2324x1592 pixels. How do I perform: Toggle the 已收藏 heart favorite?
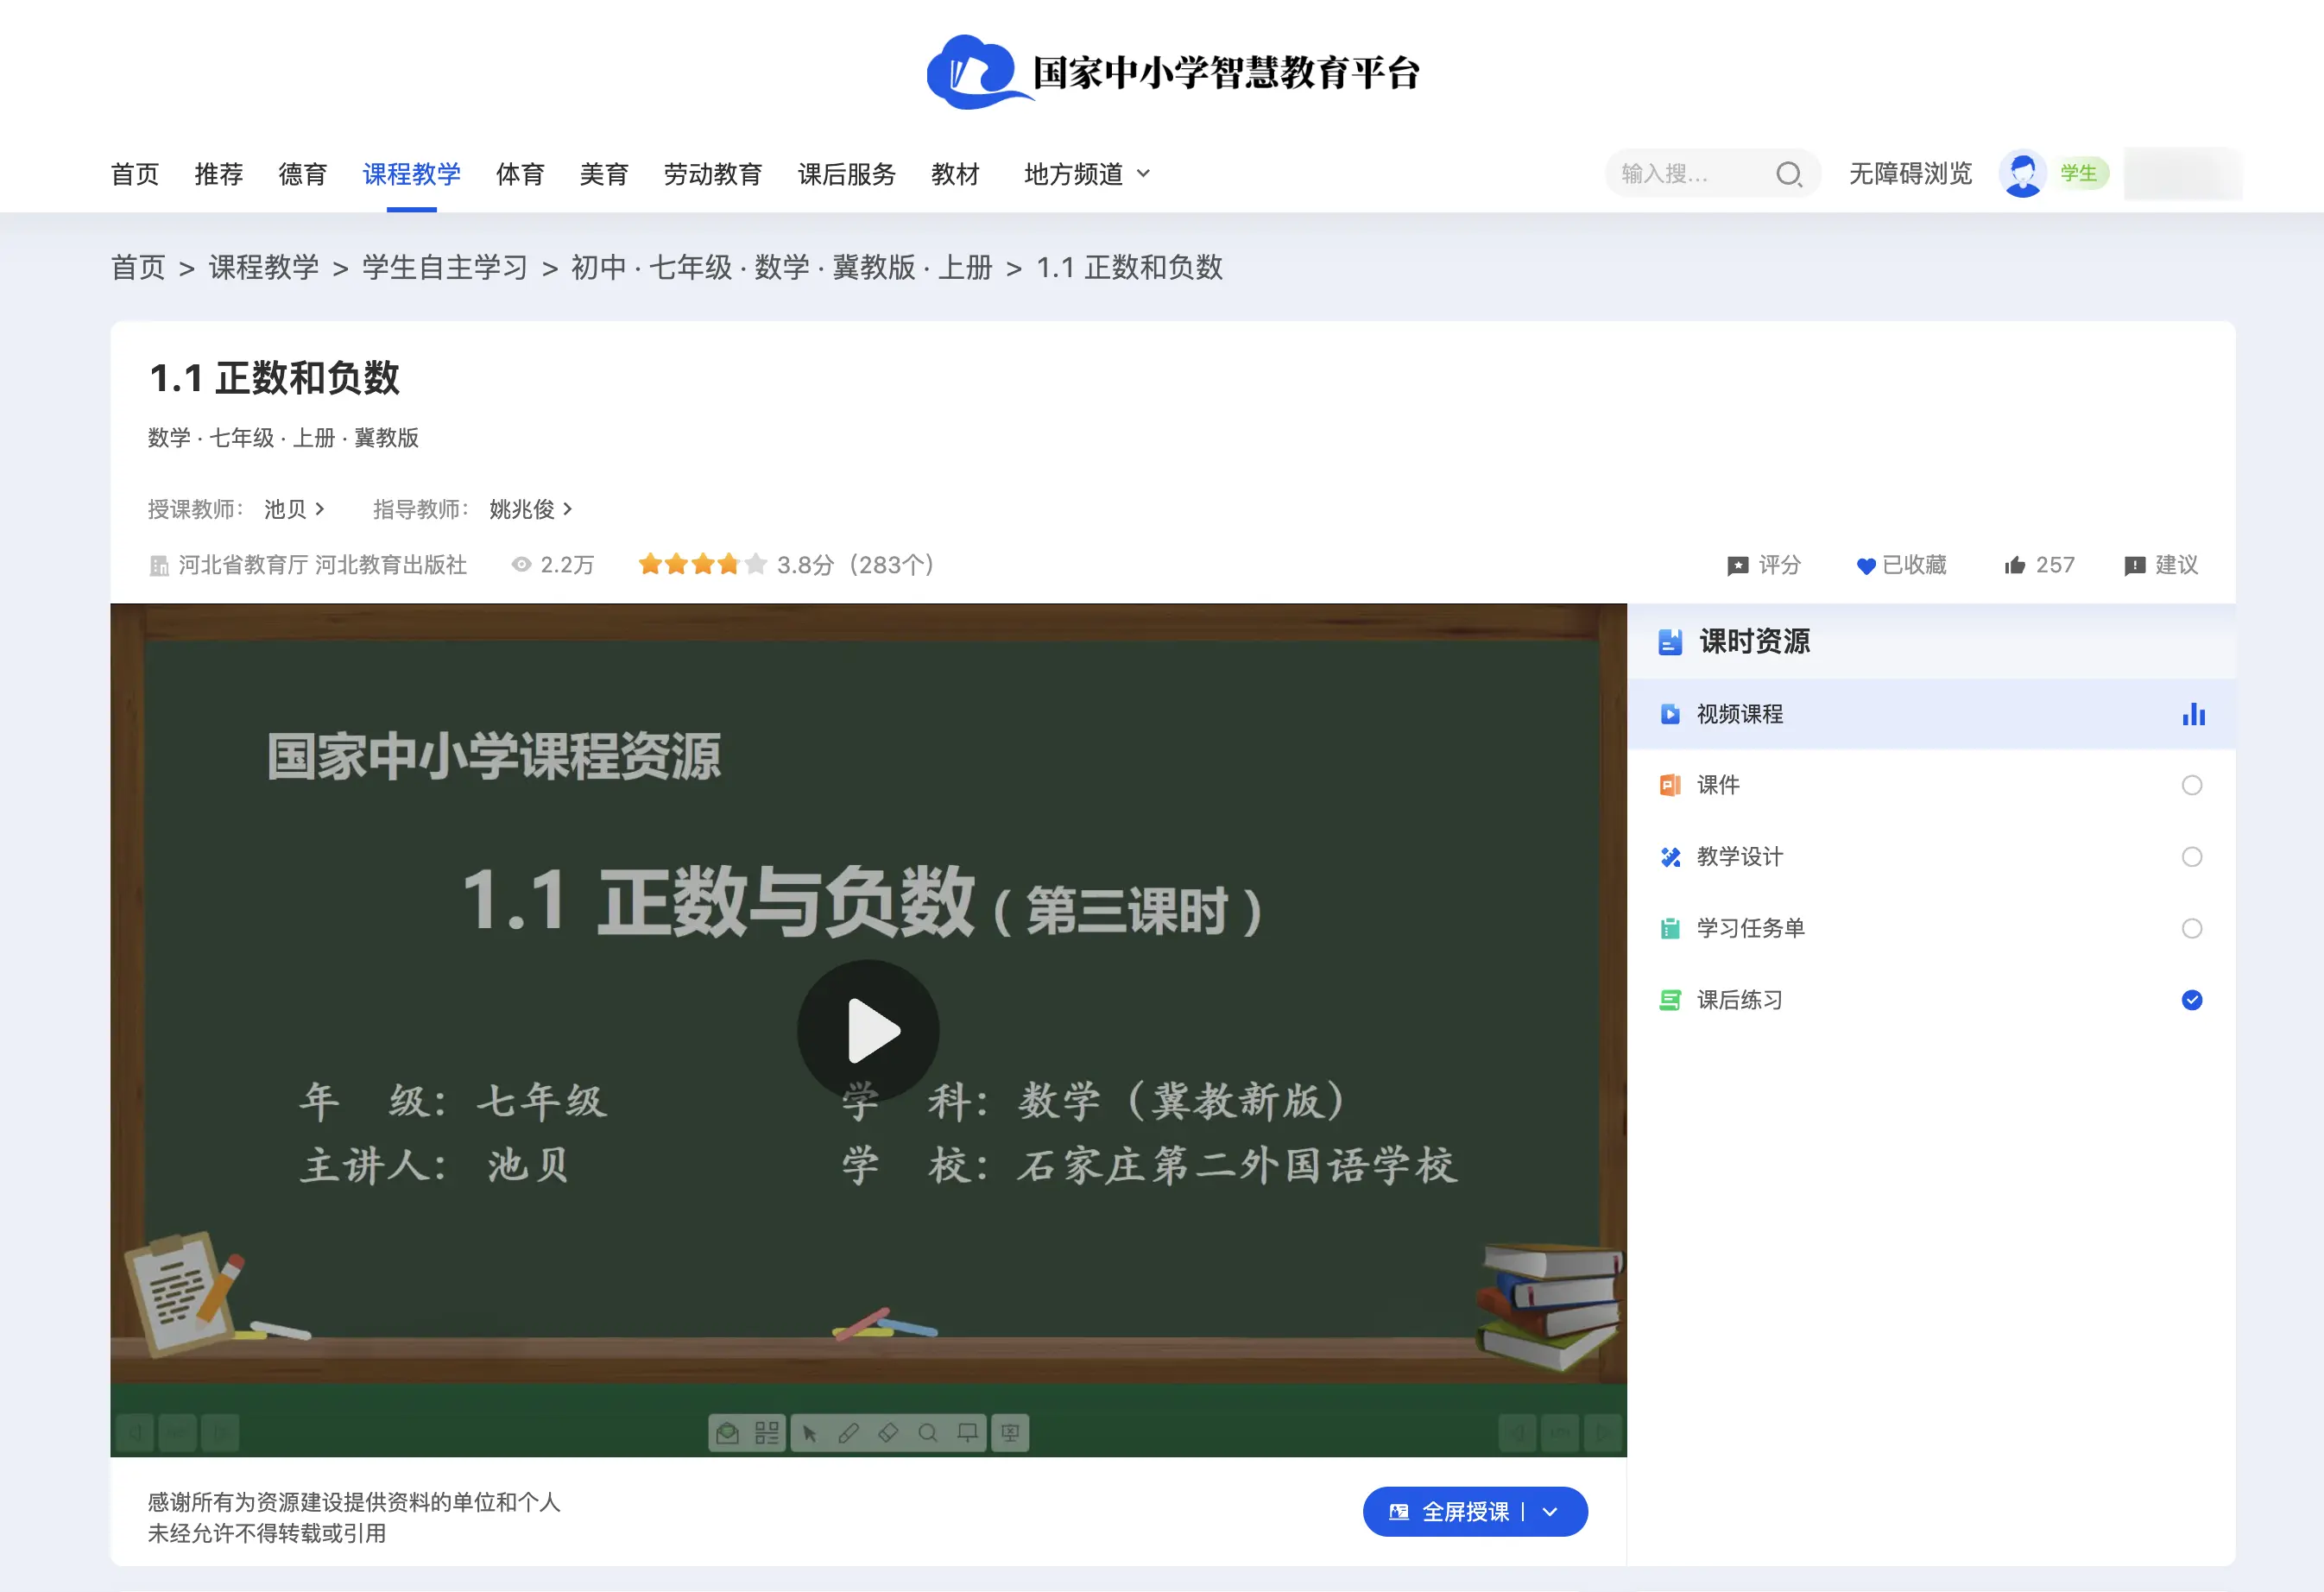1901,565
